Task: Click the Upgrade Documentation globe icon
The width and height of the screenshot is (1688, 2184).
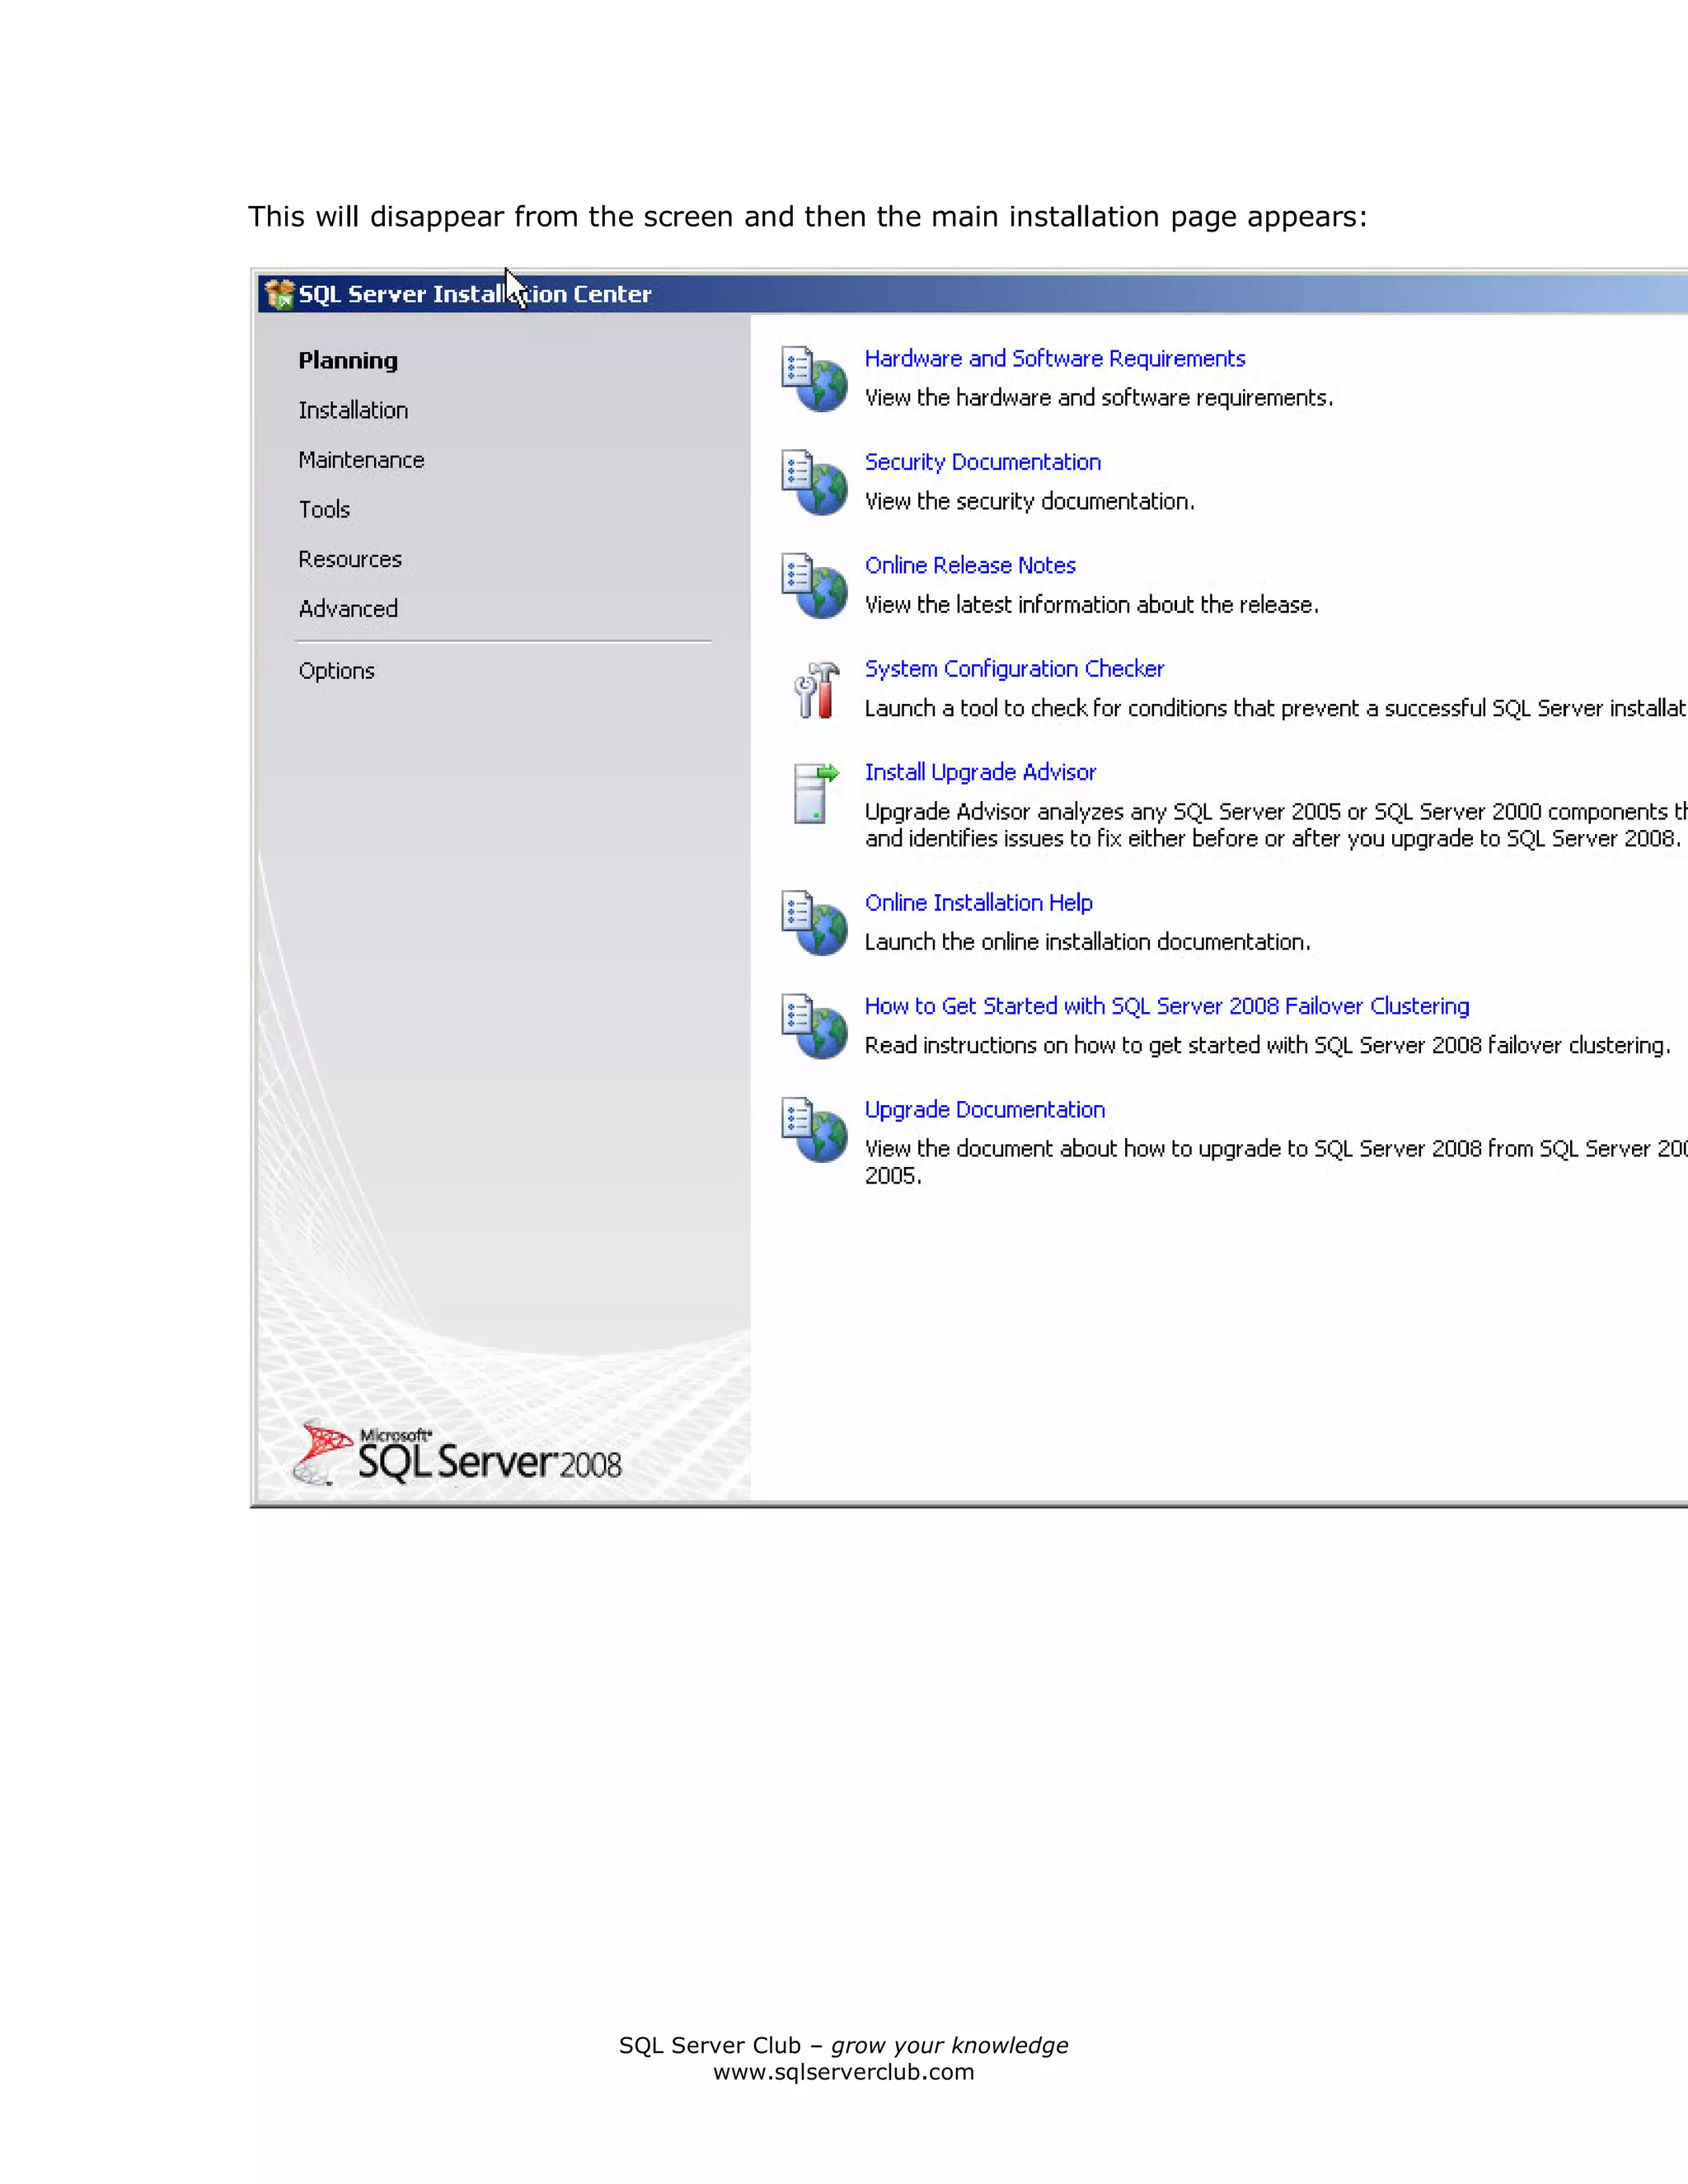Action: (x=814, y=1130)
